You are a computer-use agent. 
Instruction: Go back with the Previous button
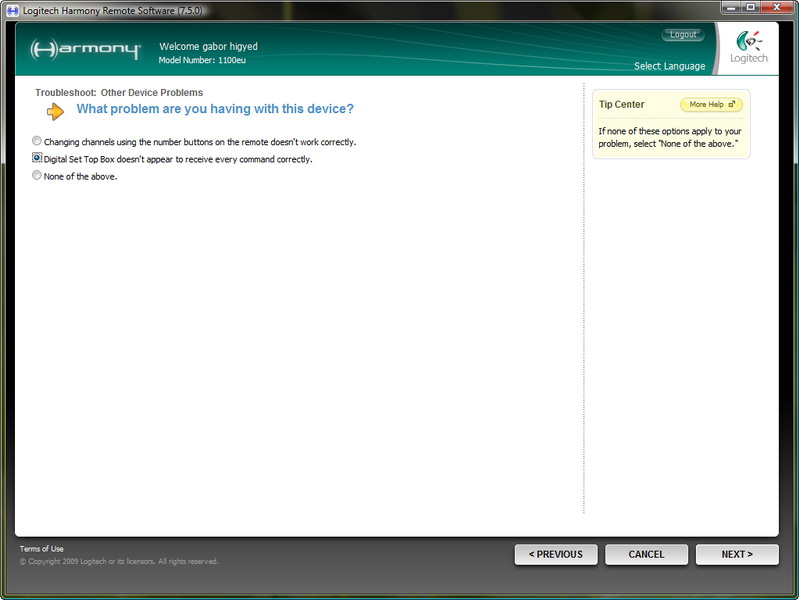tap(555, 554)
